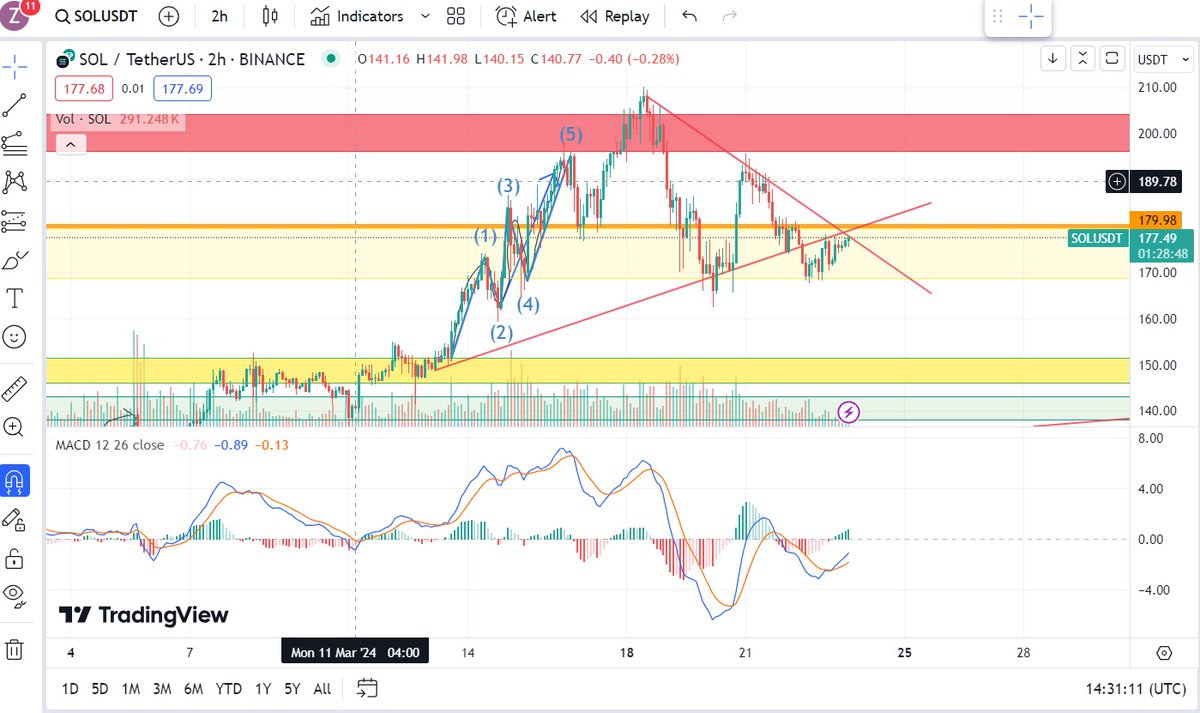1200x713 pixels.
Task: Start bar Replay mode
Action: tap(615, 16)
